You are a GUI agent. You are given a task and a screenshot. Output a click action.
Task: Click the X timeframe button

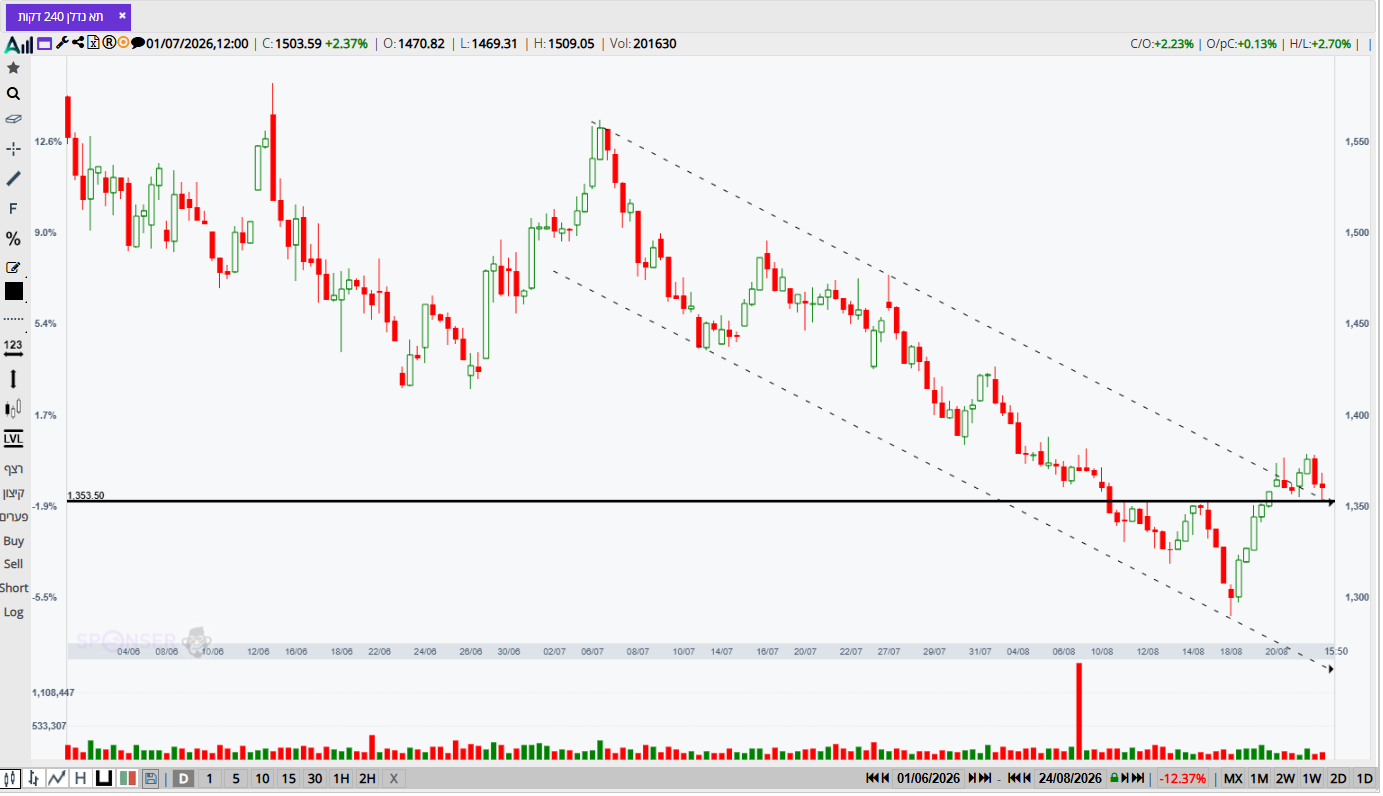393,778
